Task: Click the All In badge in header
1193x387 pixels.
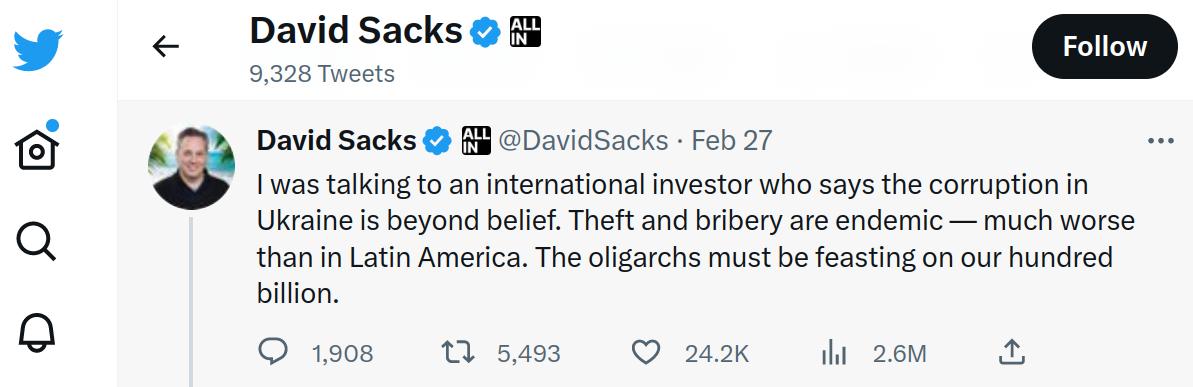Action: coord(524,32)
